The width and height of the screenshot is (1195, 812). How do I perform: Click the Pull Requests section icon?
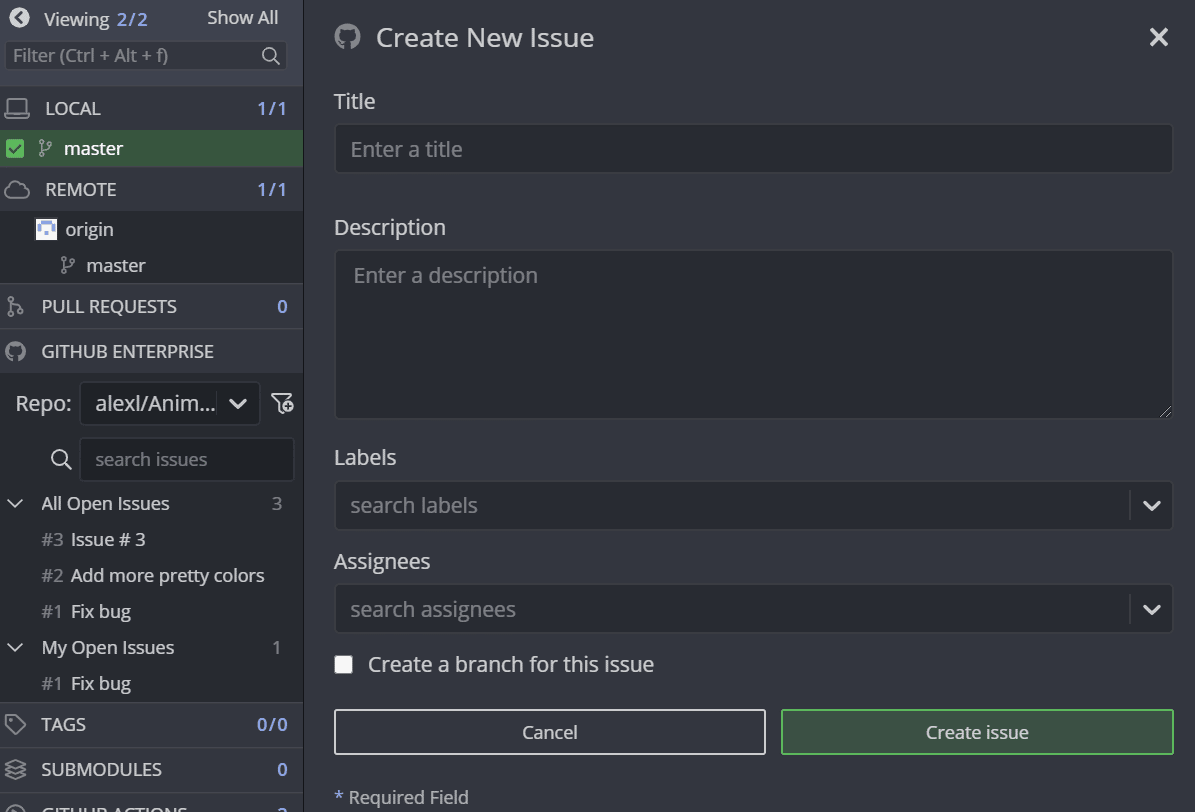tap(15, 307)
